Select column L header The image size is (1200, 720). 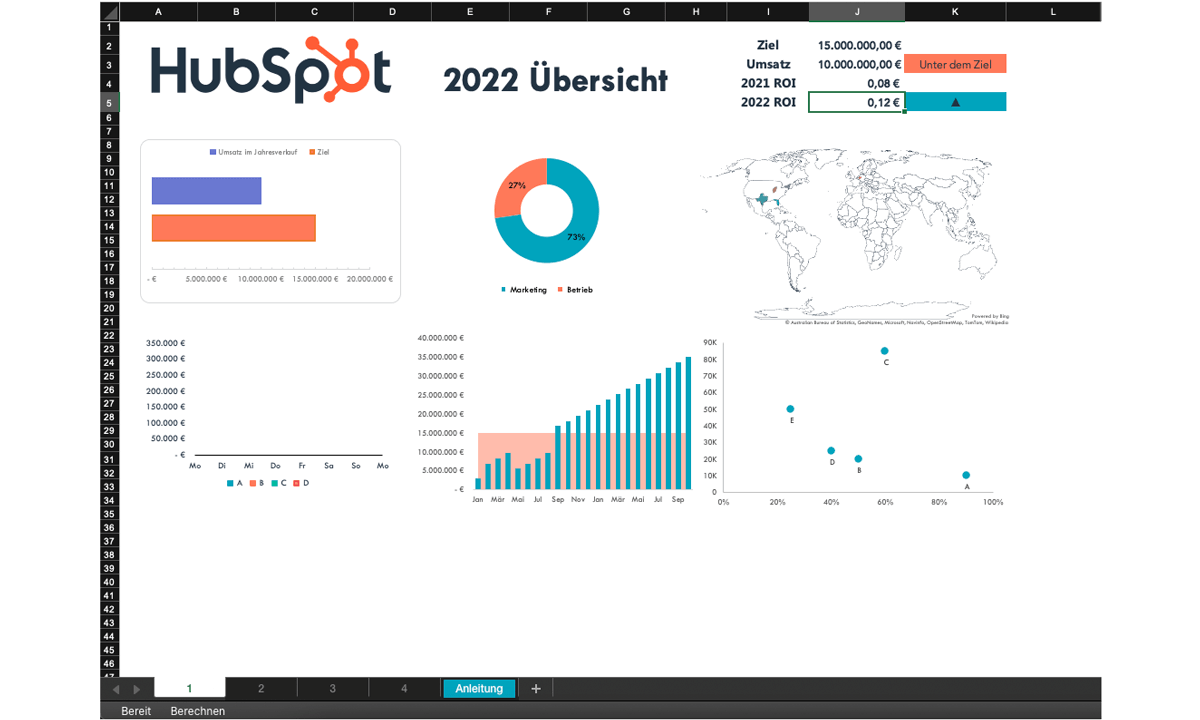pos(1053,11)
